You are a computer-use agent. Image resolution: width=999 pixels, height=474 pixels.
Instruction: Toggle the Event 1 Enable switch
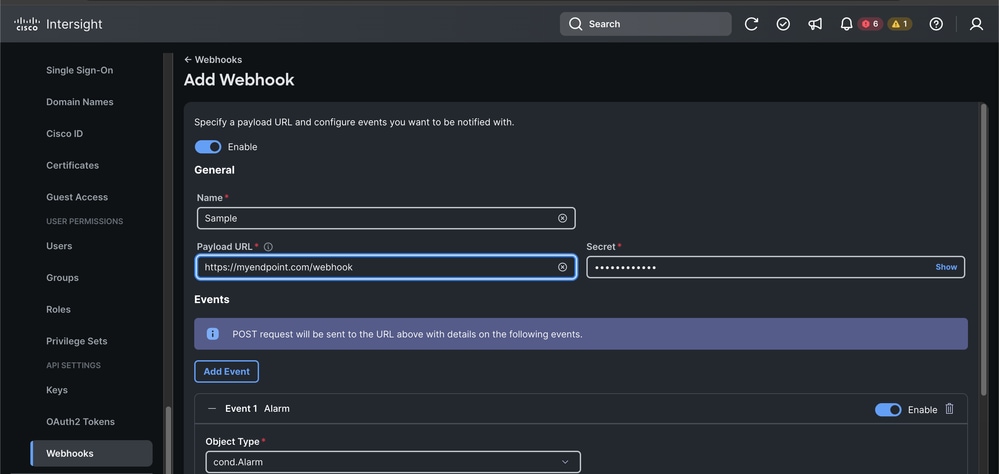click(888, 410)
